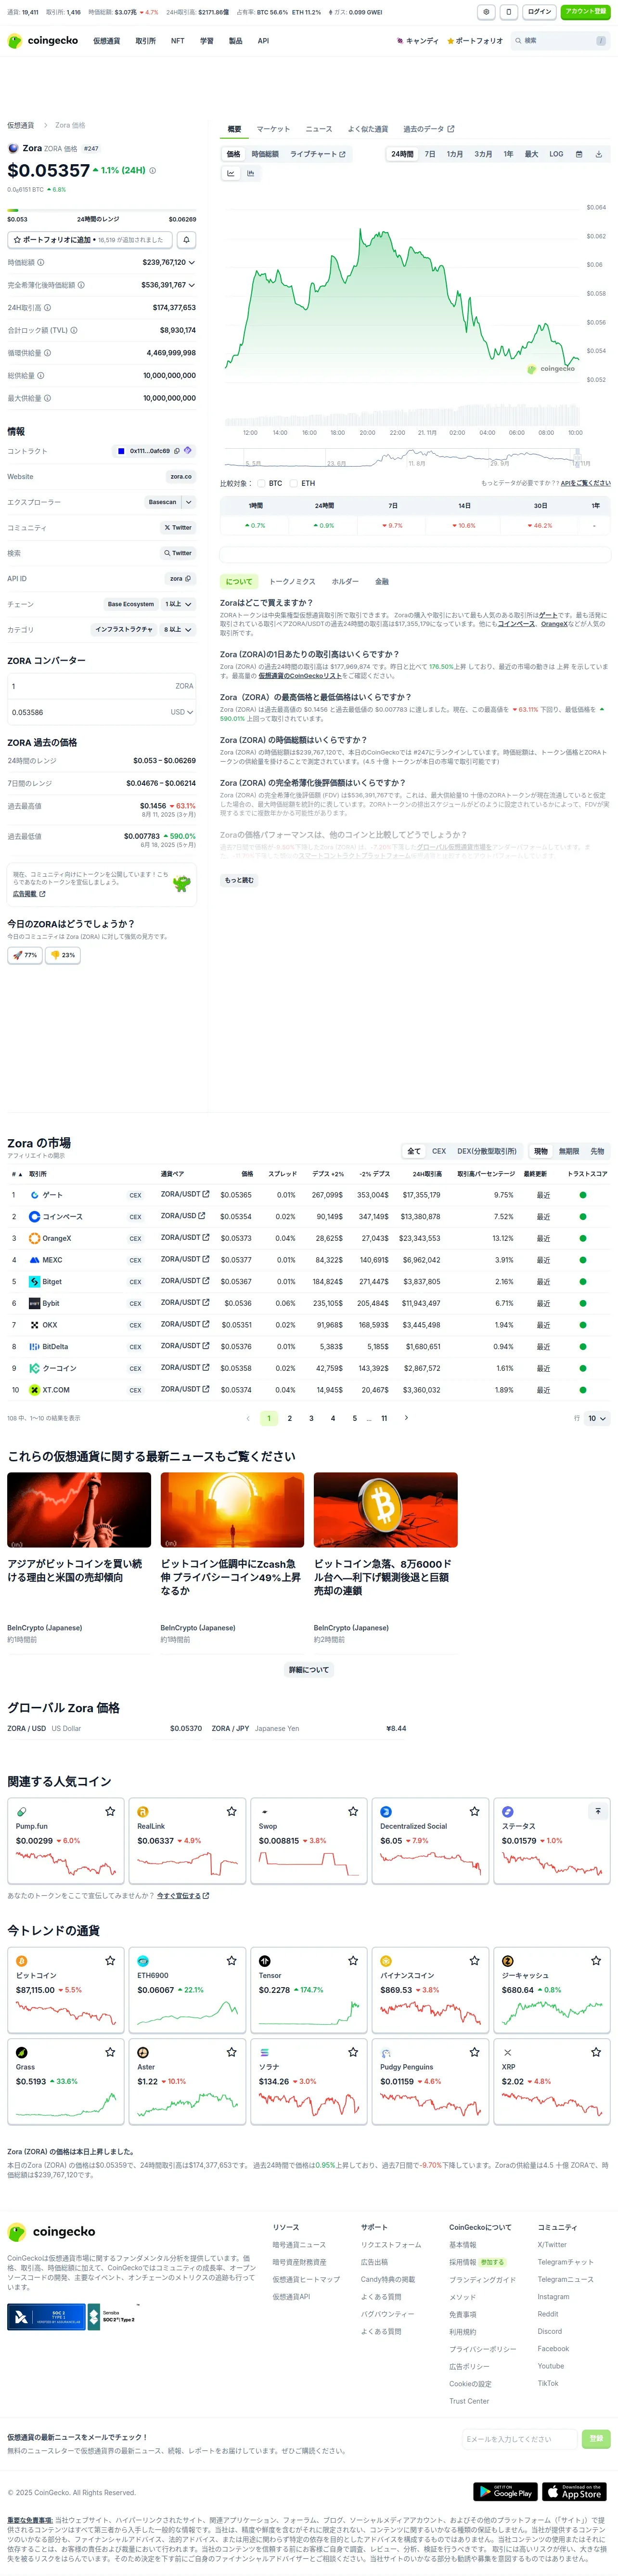Select the DEX(分散取引所) market filter
Image resolution: width=618 pixels, height=2576 pixels.
tap(487, 1151)
